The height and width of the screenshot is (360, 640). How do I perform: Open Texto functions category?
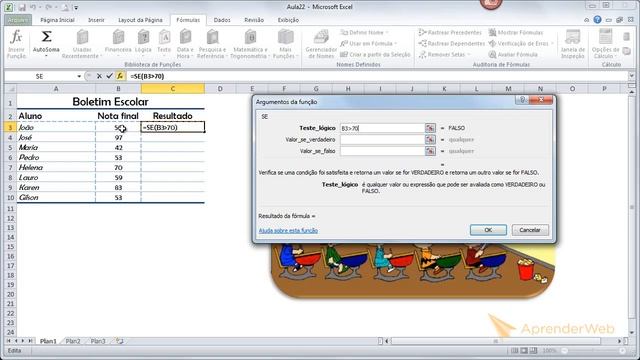(164, 44)
